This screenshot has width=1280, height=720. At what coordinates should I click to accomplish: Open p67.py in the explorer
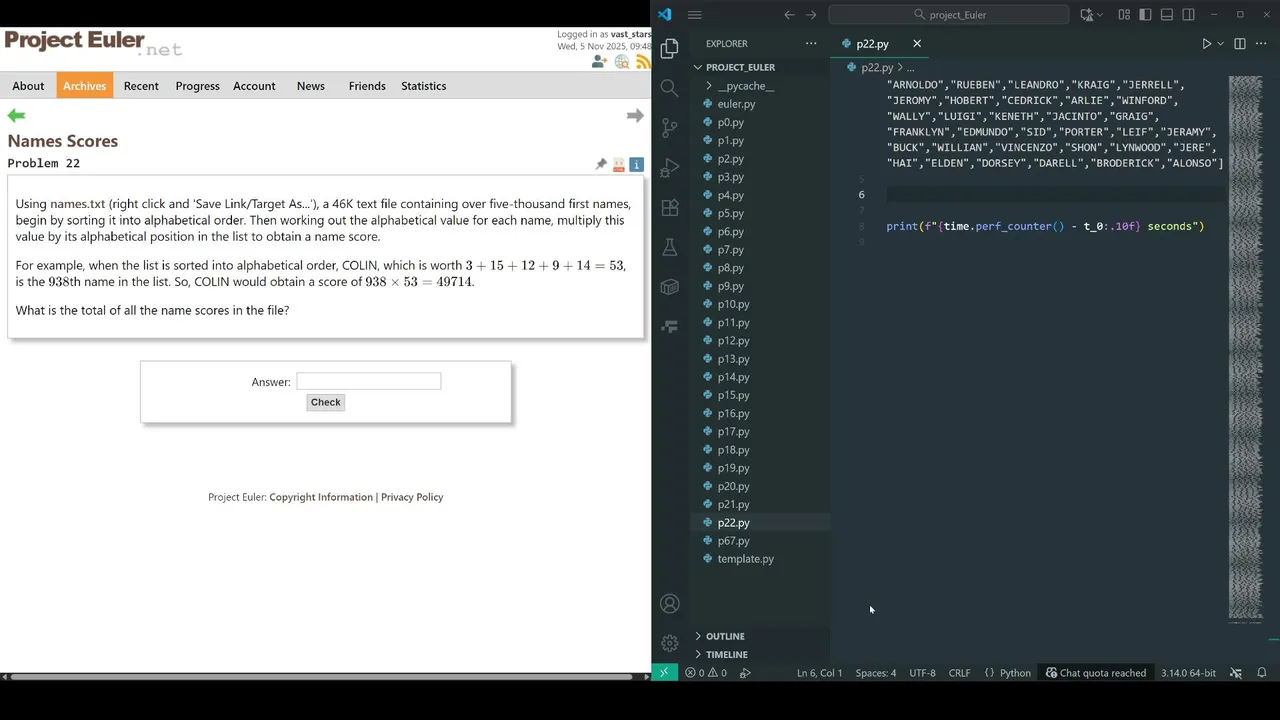[733, 541]
